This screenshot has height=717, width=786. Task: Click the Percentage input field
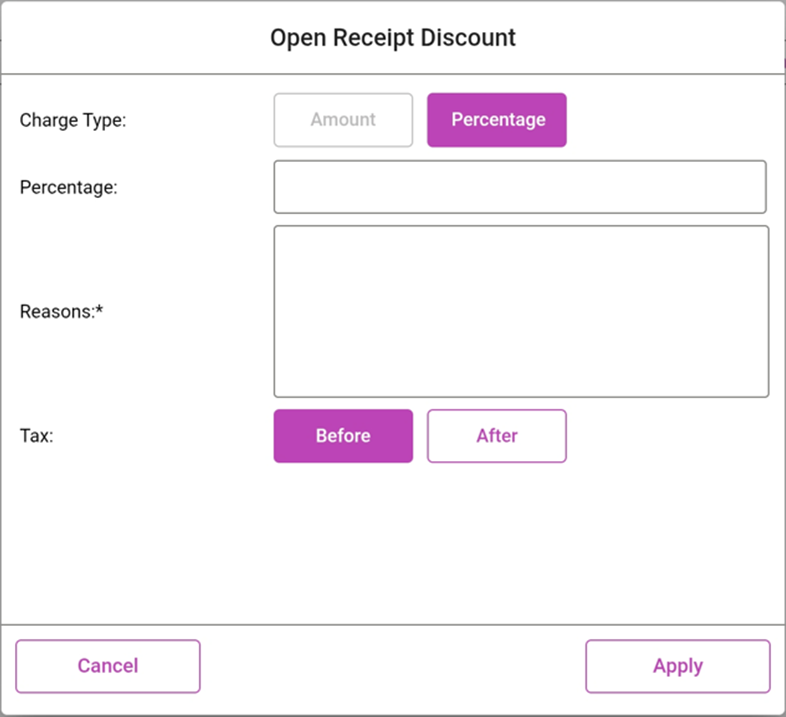tap(520, 187)
